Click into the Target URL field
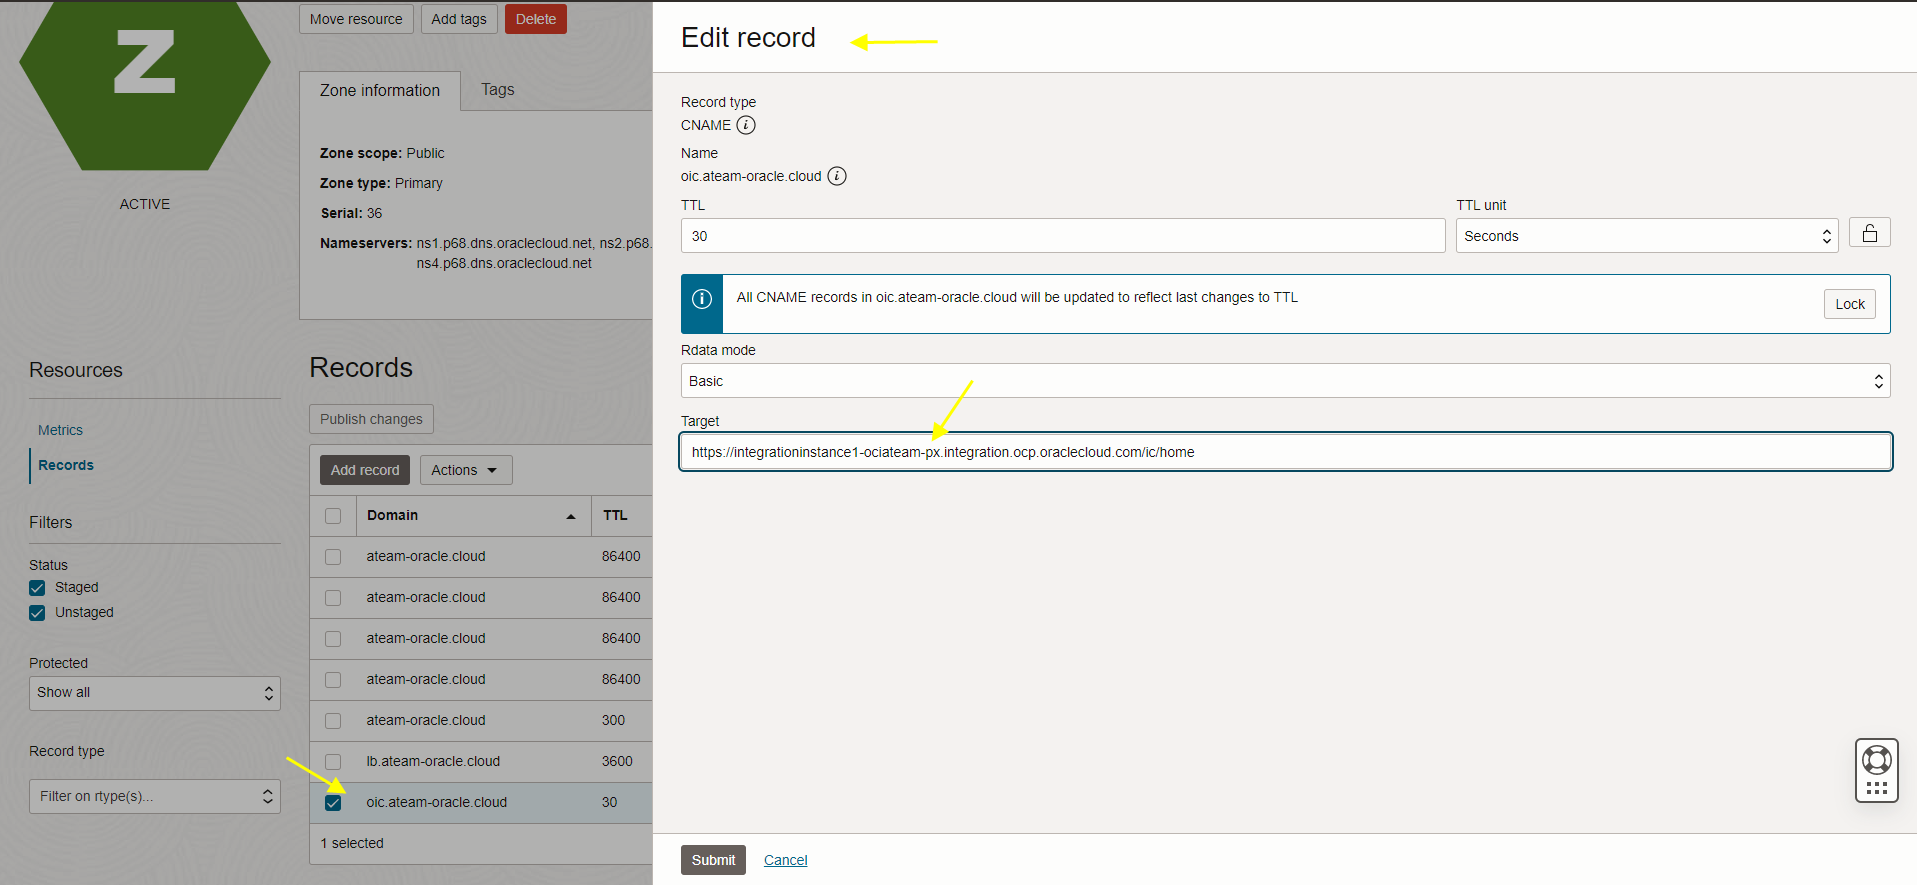 tap(1285, 452)
